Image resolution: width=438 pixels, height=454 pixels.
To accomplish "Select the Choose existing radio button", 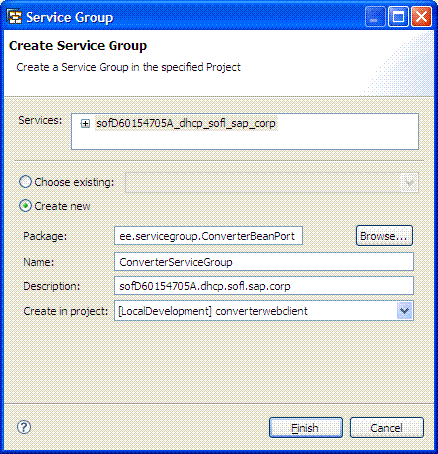I will 25,182.
